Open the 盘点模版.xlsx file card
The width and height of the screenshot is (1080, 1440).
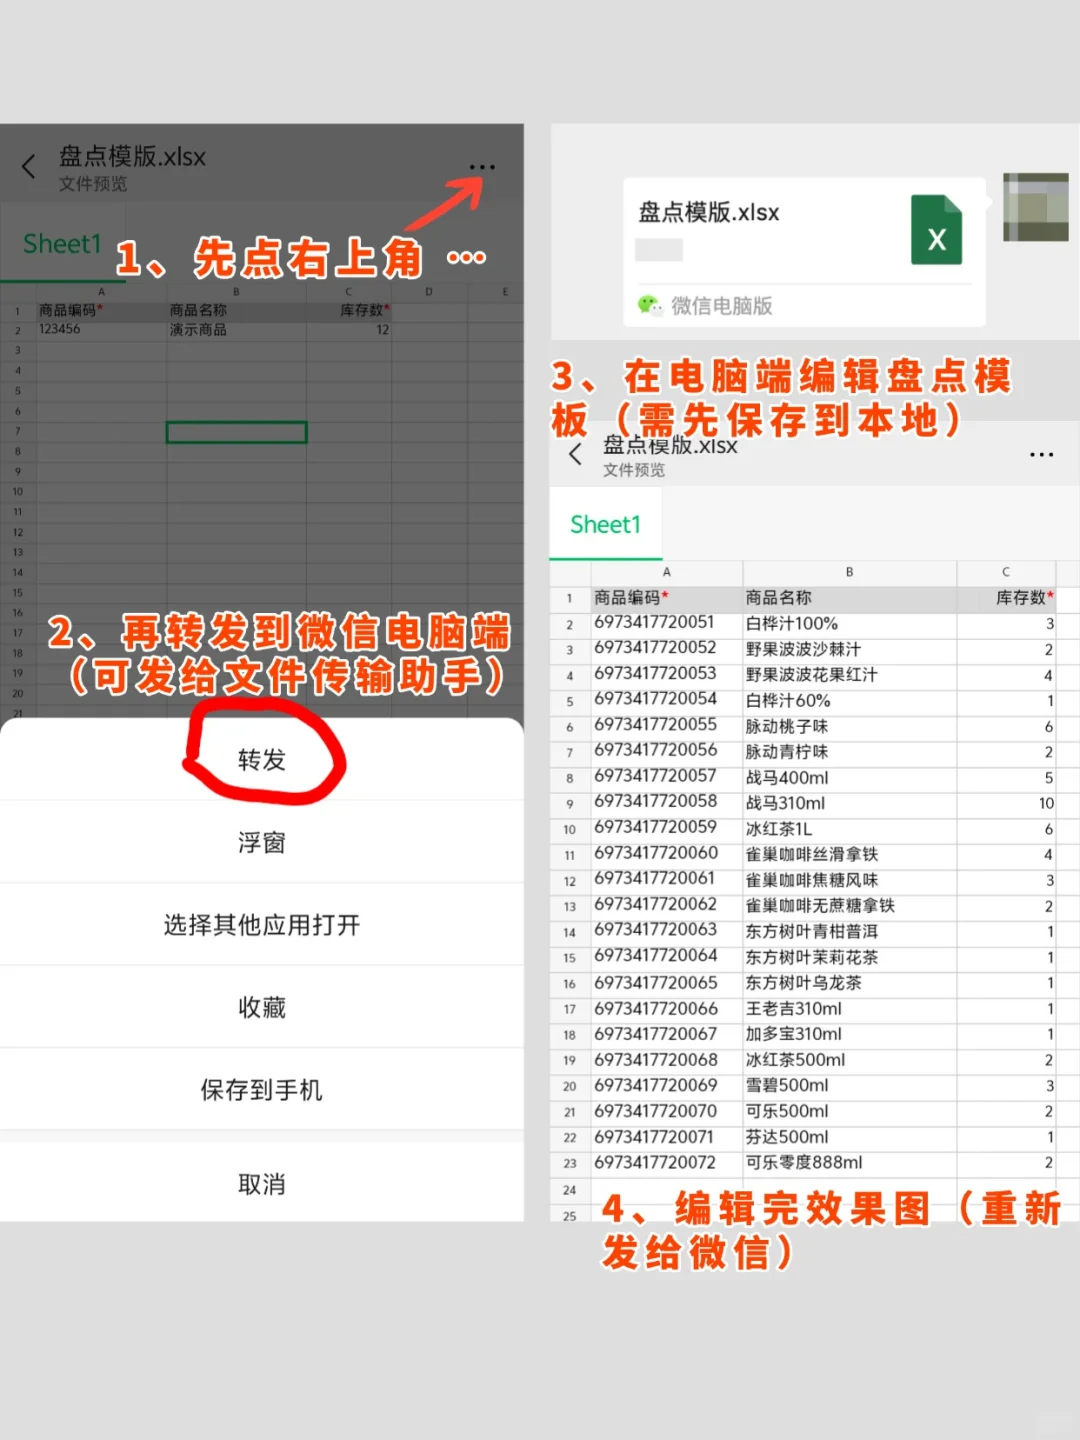pyautogui.click(x=760, y=232)
